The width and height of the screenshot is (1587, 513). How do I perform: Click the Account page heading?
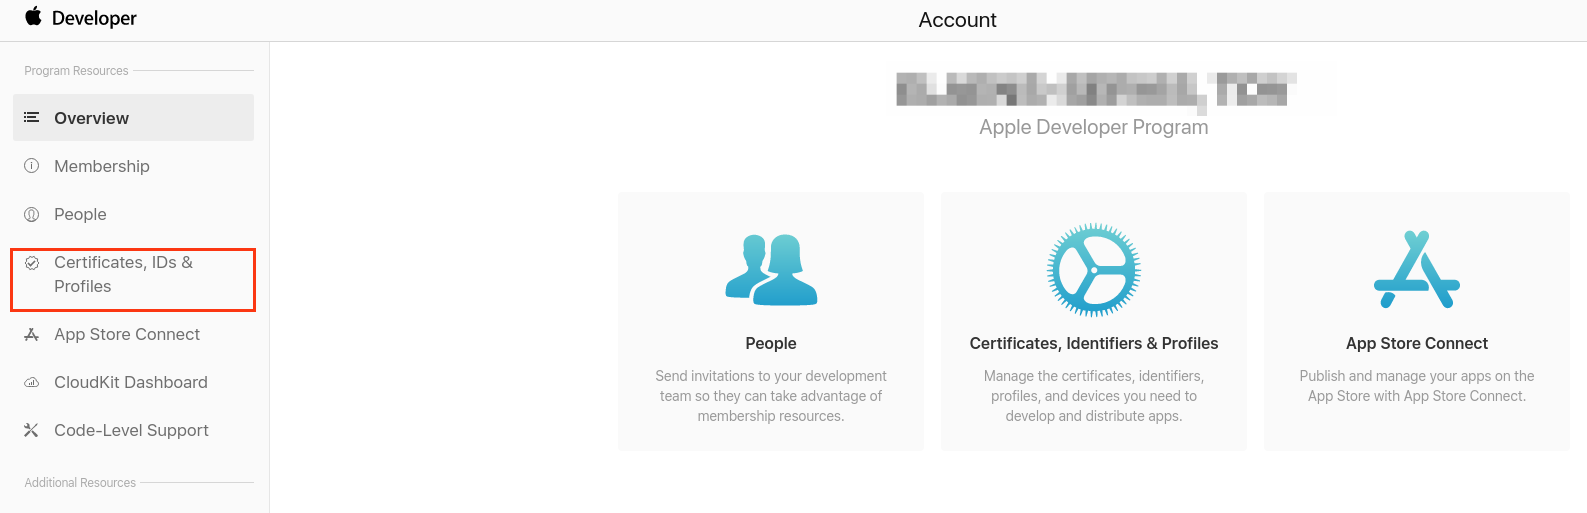click(x=958, y=20)
